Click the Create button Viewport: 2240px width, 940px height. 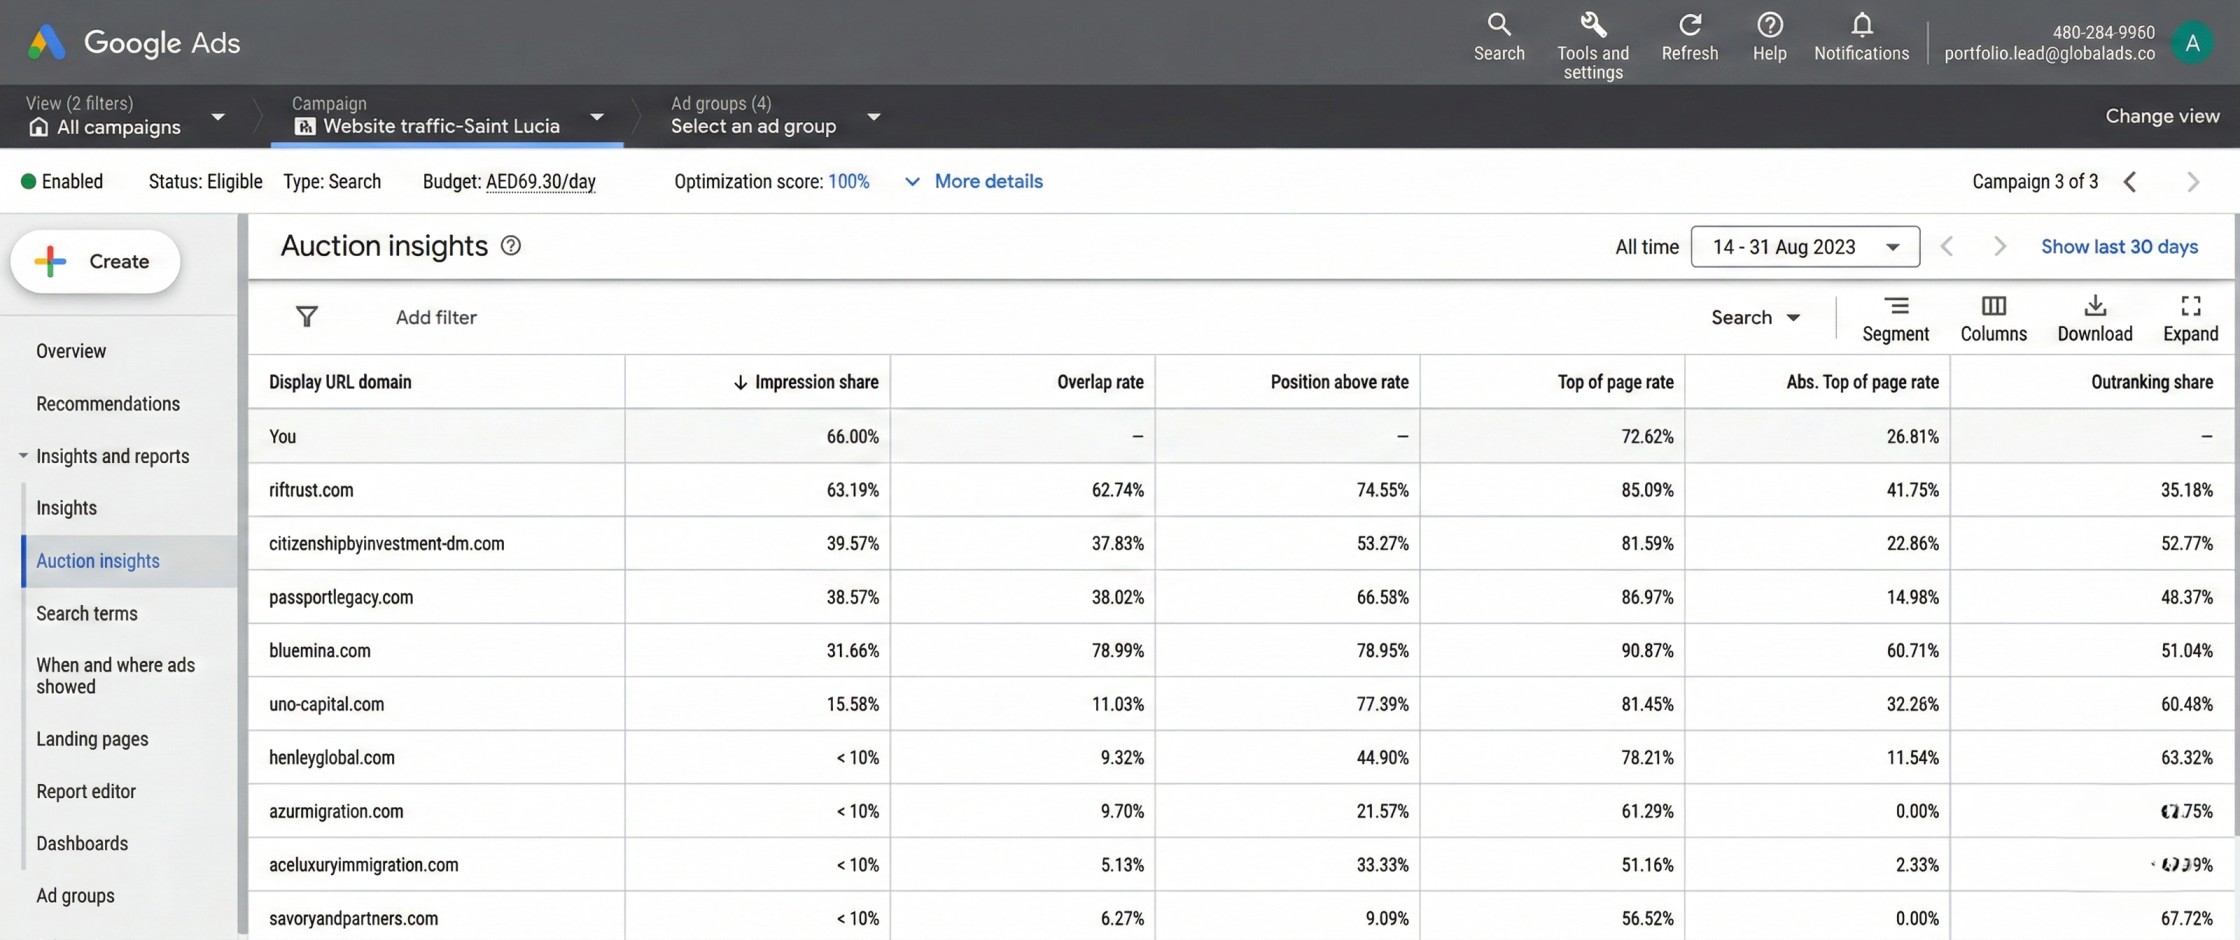95,262
